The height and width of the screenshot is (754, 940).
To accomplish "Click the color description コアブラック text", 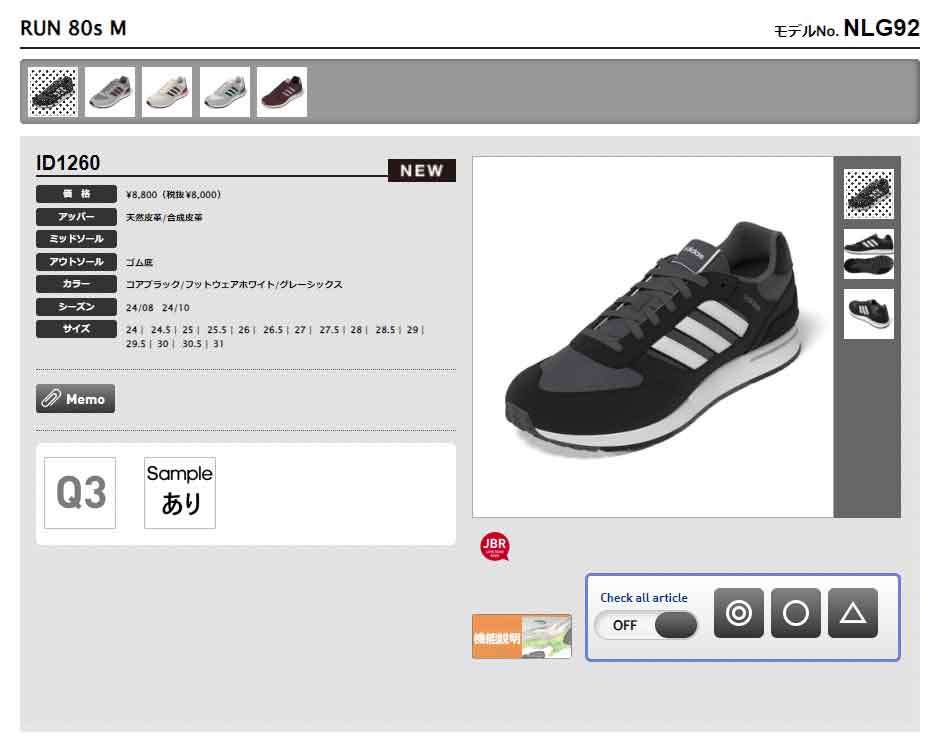I will pos(234,284).
